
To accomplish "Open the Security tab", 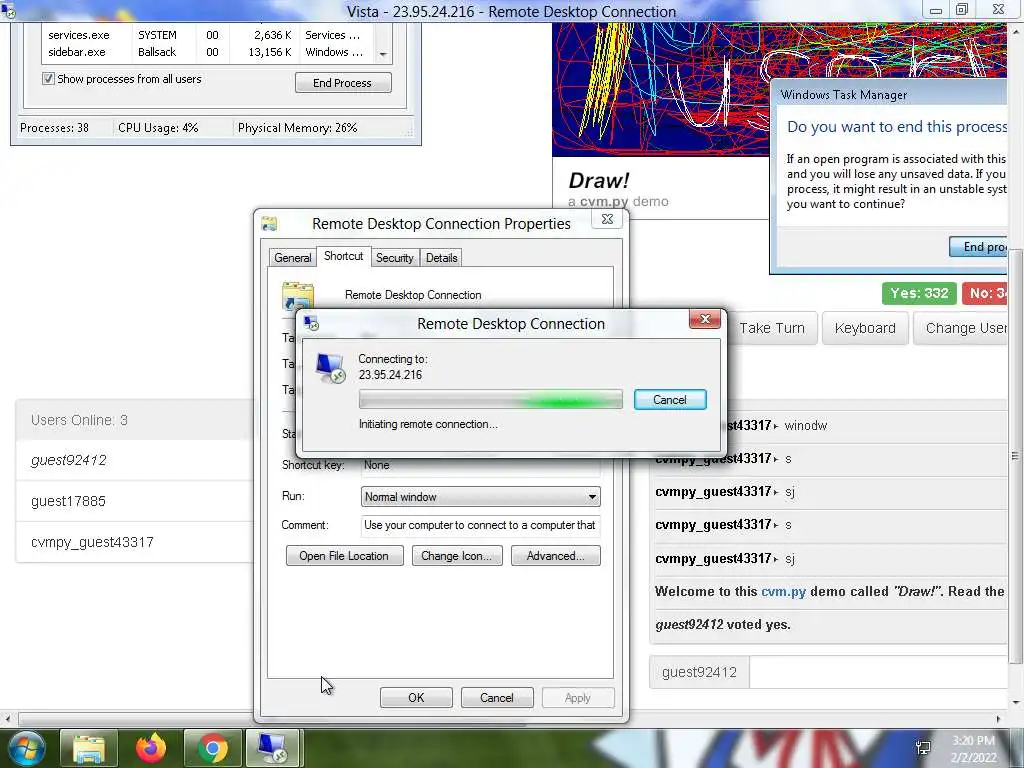I will 394,258.
